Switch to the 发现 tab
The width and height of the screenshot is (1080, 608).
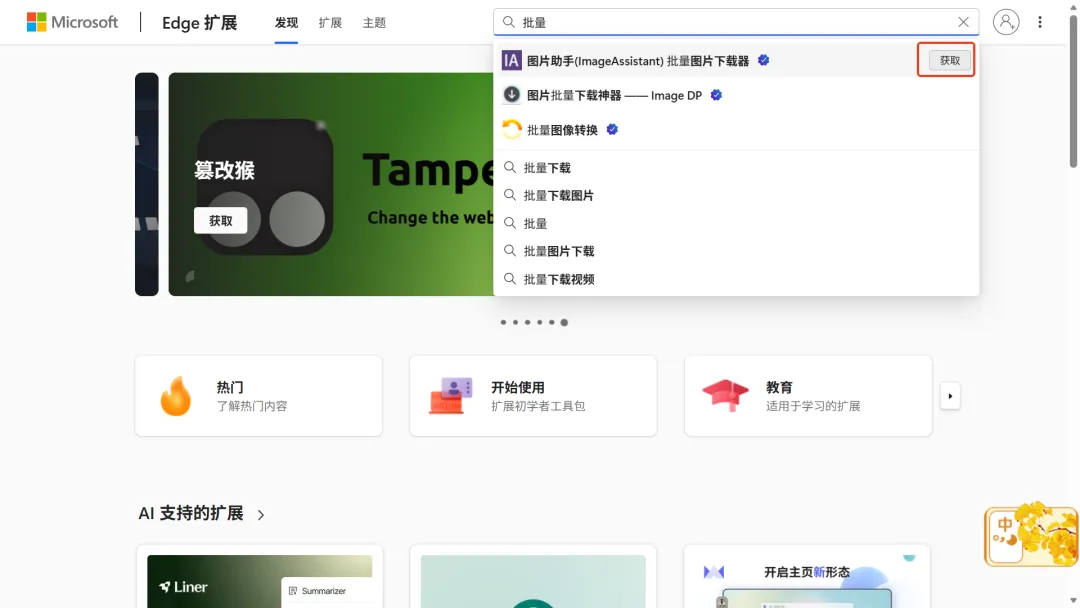(287, 23)
